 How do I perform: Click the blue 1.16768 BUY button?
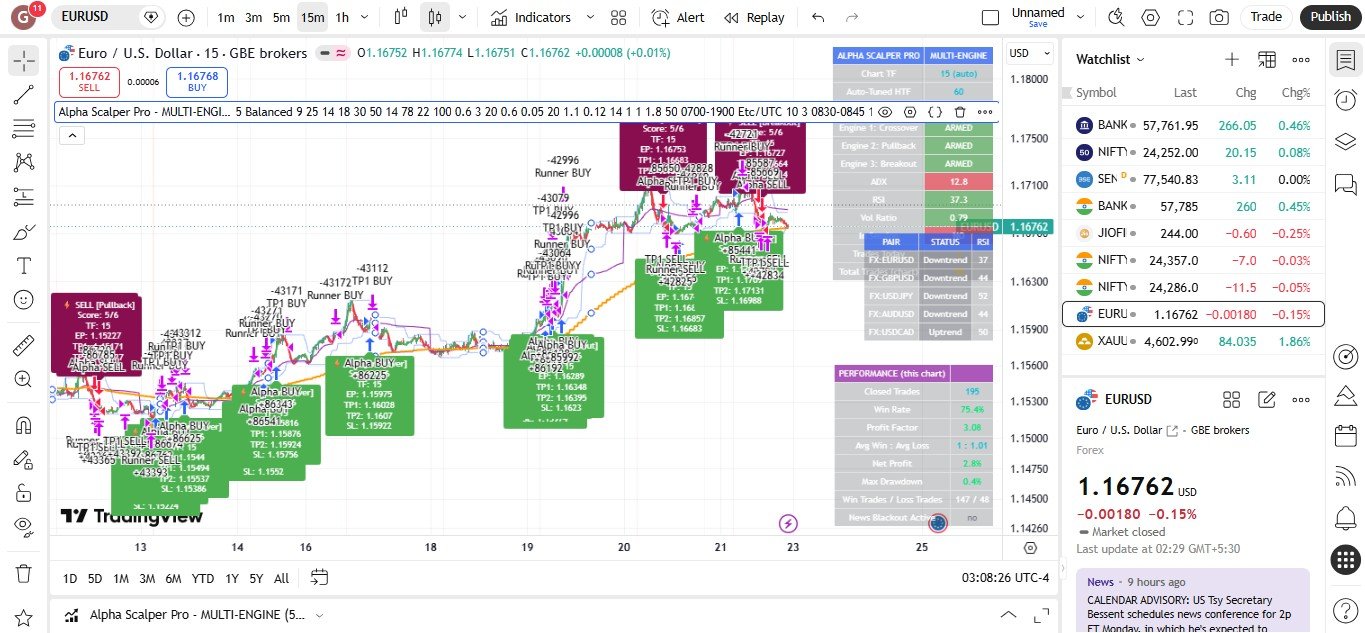(x=198, y=81)
